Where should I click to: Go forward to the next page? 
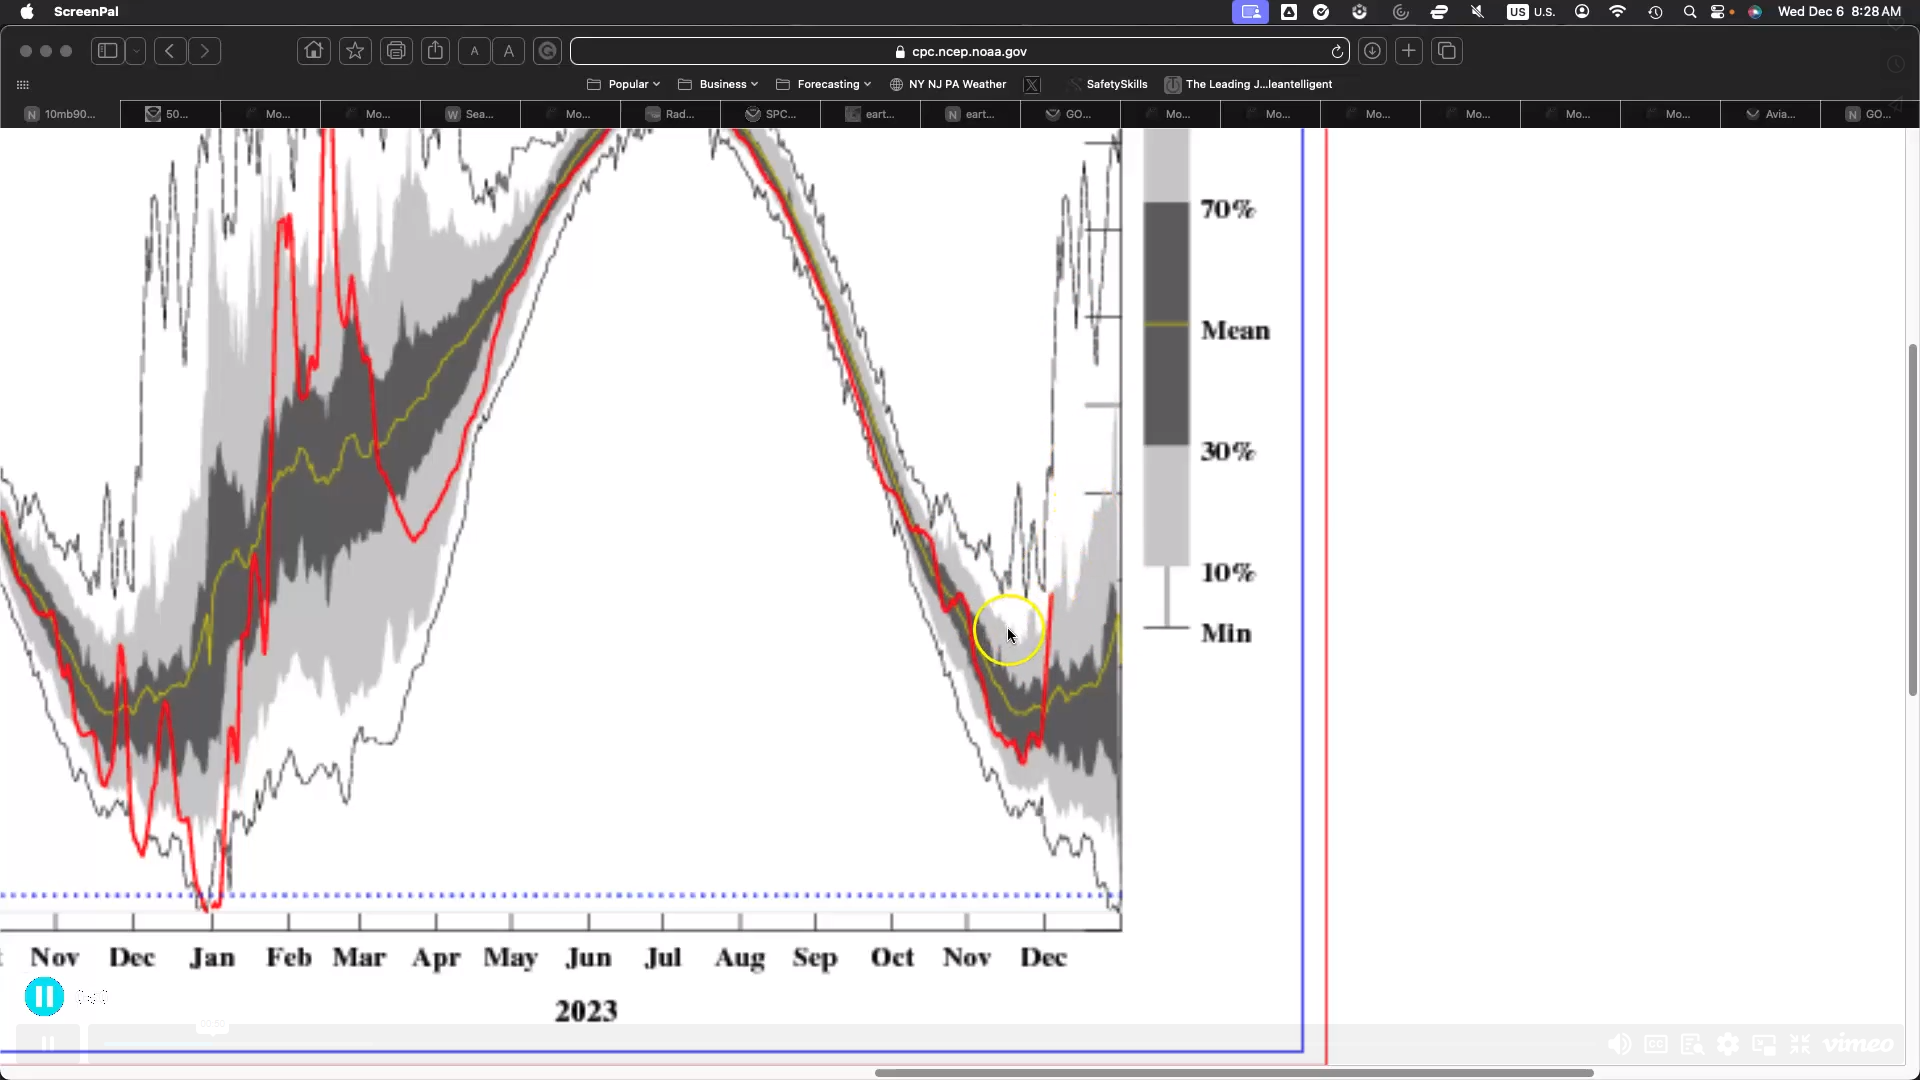pos(205,51)
